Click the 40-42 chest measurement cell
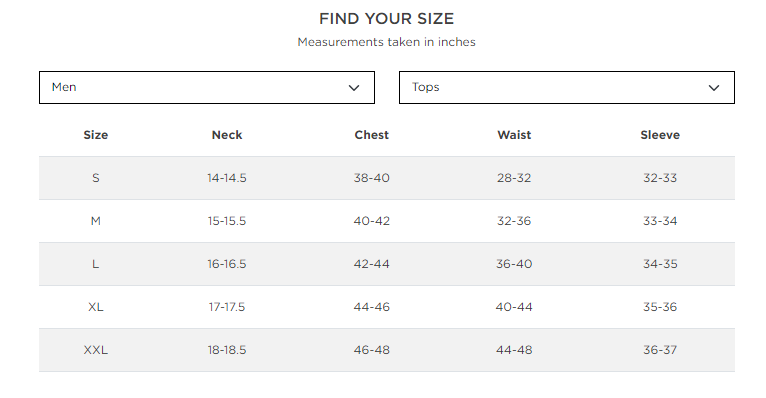 click(x=372, y=221)
